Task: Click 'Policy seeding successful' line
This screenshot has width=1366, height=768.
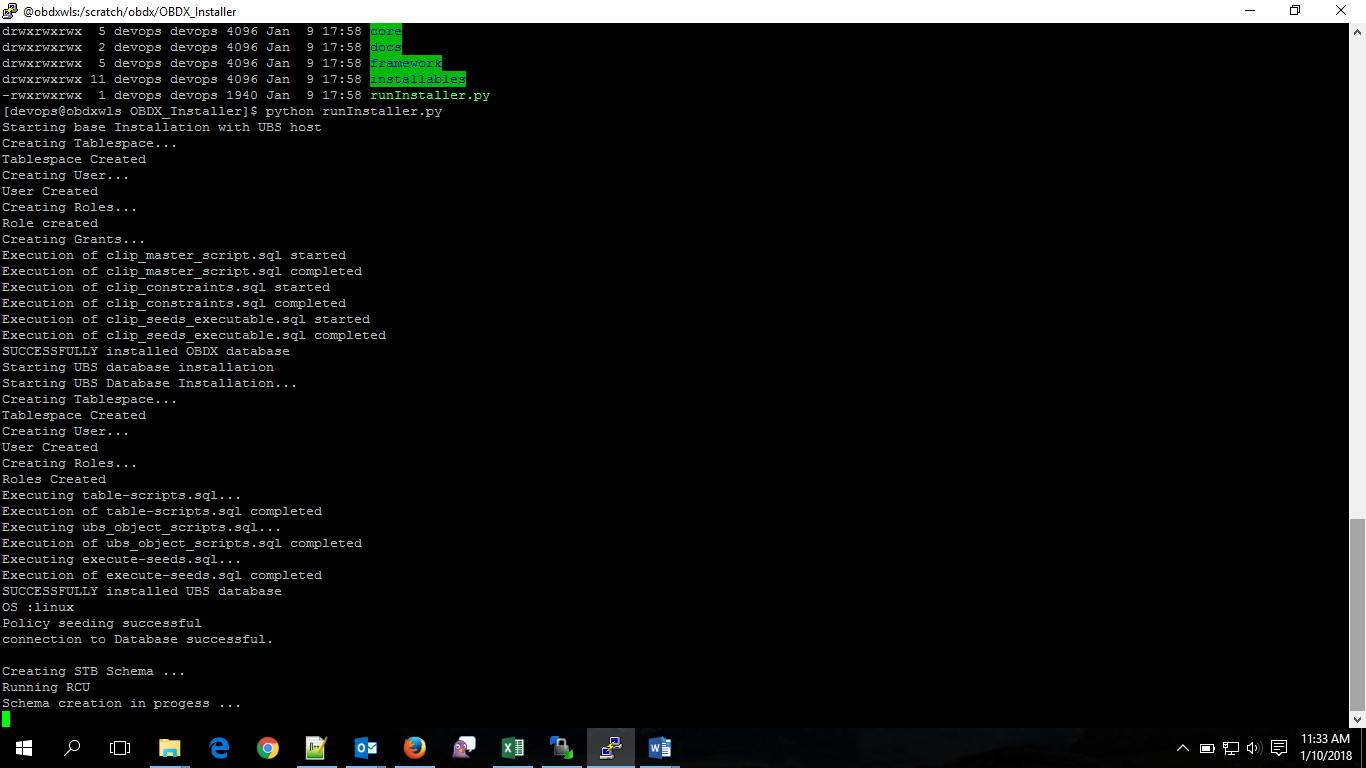Action: 102,623
